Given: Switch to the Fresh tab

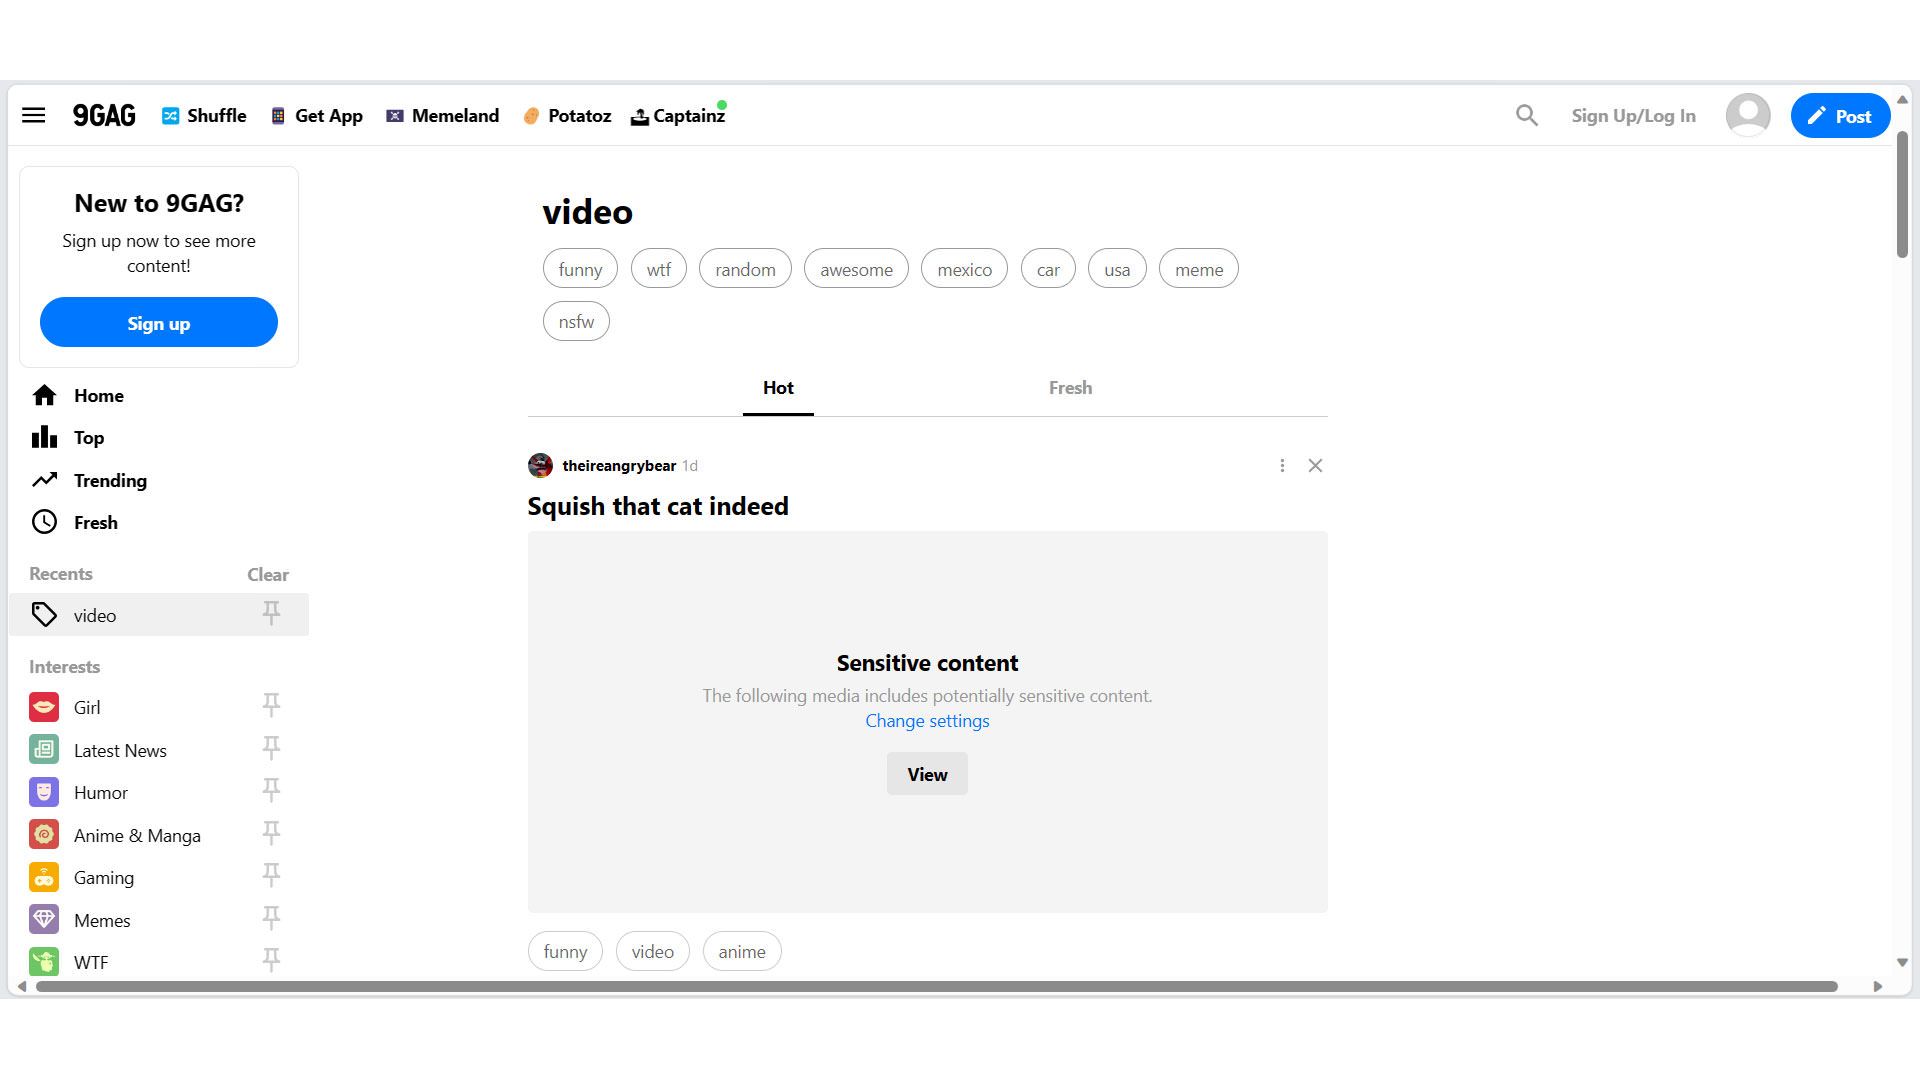Looking at the screenshot, I should (x=1069, y=388).
